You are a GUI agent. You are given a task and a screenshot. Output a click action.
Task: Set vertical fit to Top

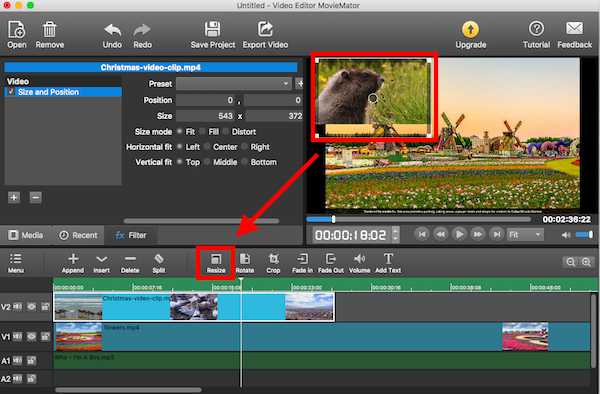click(x=179, y=162)
